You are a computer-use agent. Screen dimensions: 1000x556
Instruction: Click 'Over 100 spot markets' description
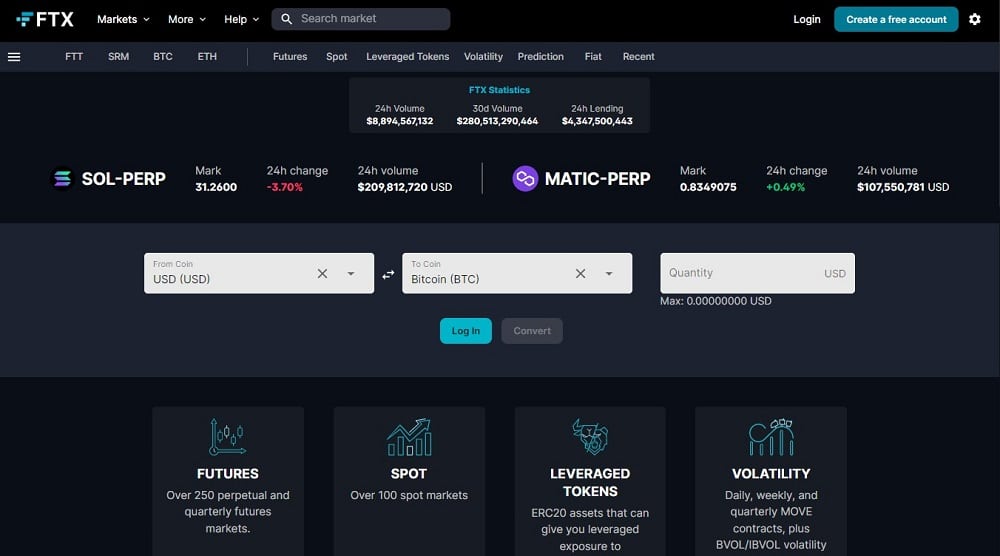[409, 495]
